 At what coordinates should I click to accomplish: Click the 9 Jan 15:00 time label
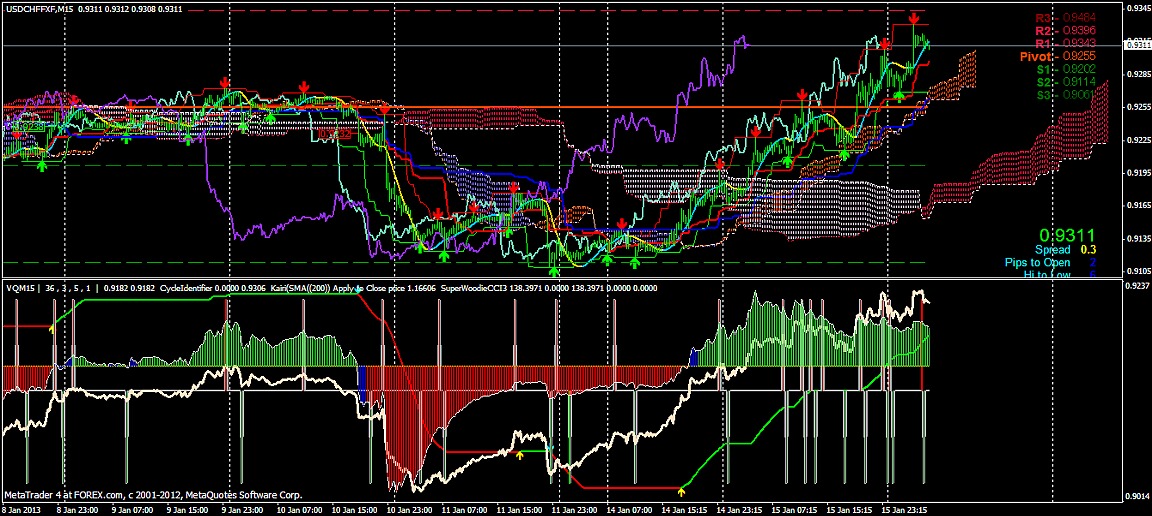186,509
